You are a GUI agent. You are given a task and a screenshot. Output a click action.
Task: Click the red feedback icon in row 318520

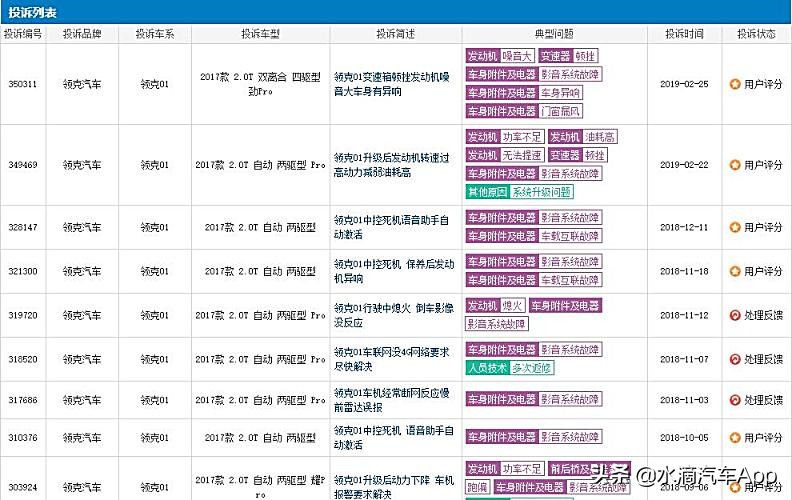[735, 359]
